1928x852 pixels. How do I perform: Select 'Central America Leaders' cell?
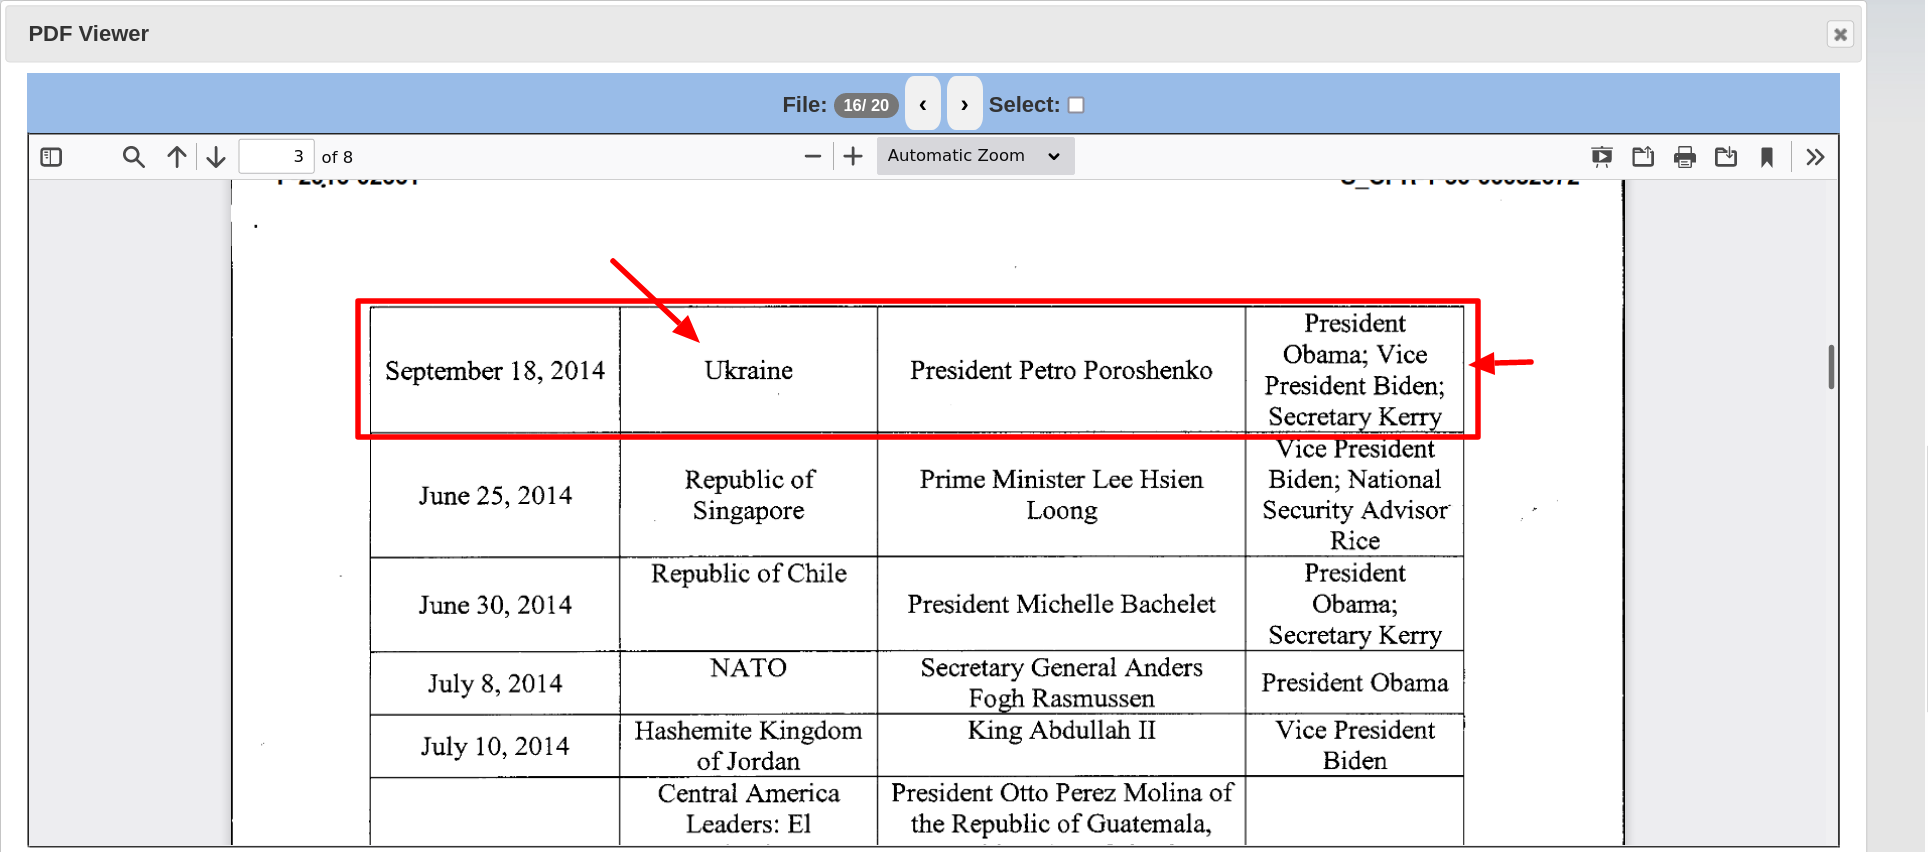(748, 811)
